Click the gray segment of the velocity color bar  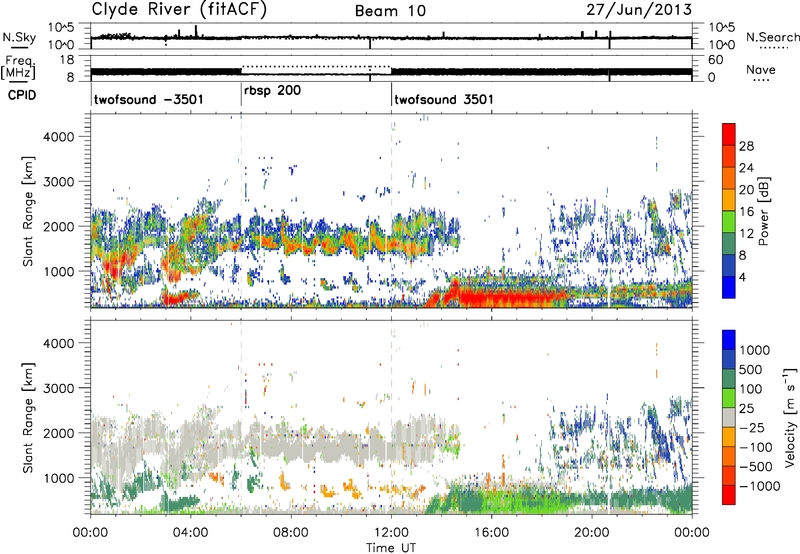click(729, 418)
